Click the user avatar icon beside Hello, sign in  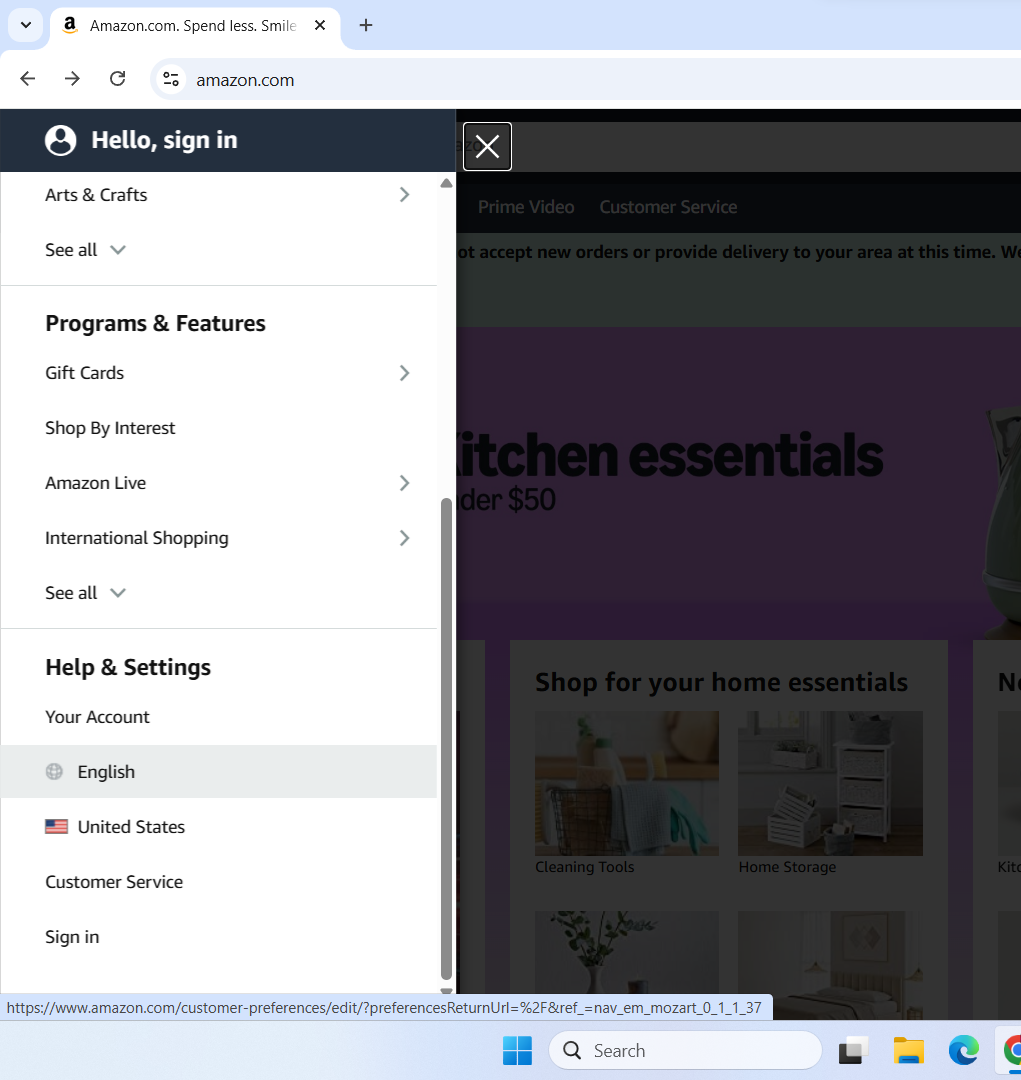[61, 141]
